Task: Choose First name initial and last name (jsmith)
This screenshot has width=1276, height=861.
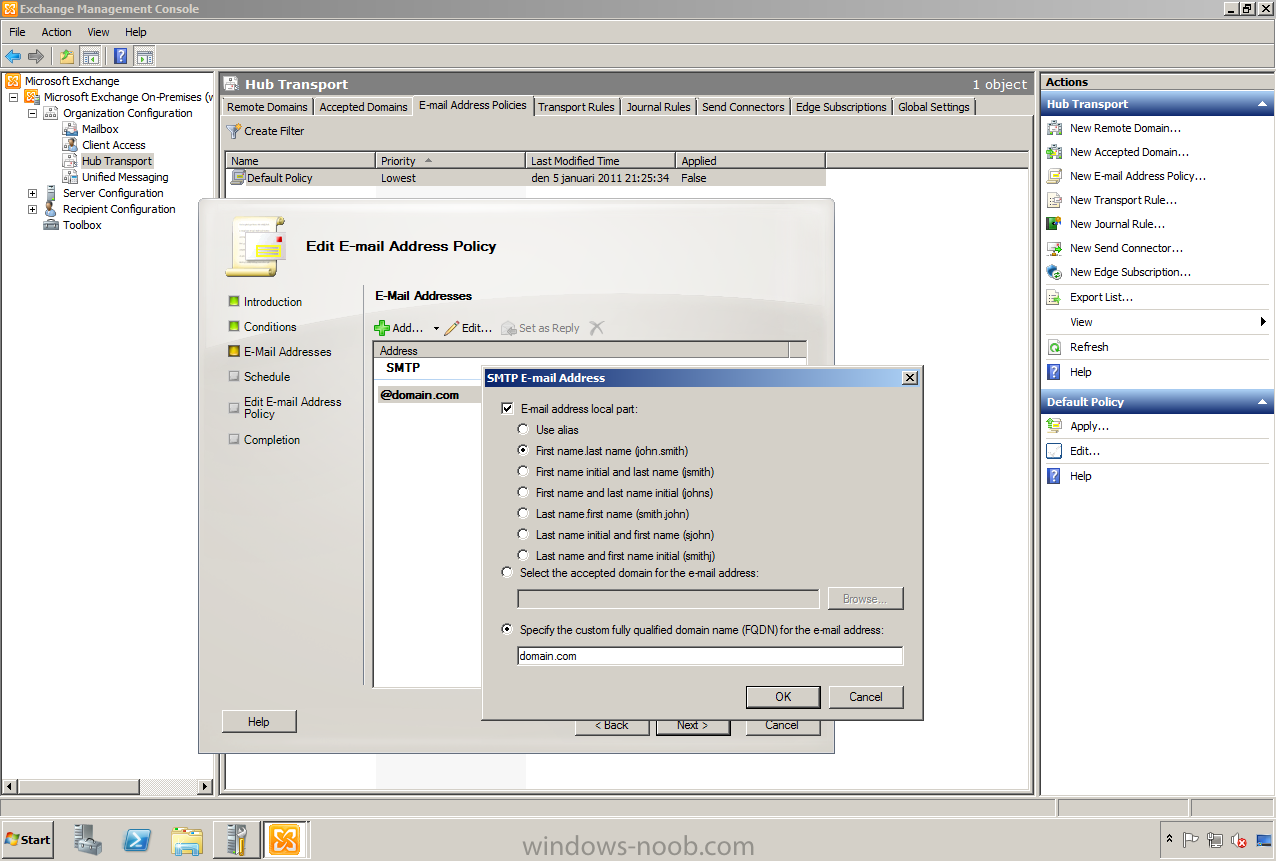Action: pos(523,472)
